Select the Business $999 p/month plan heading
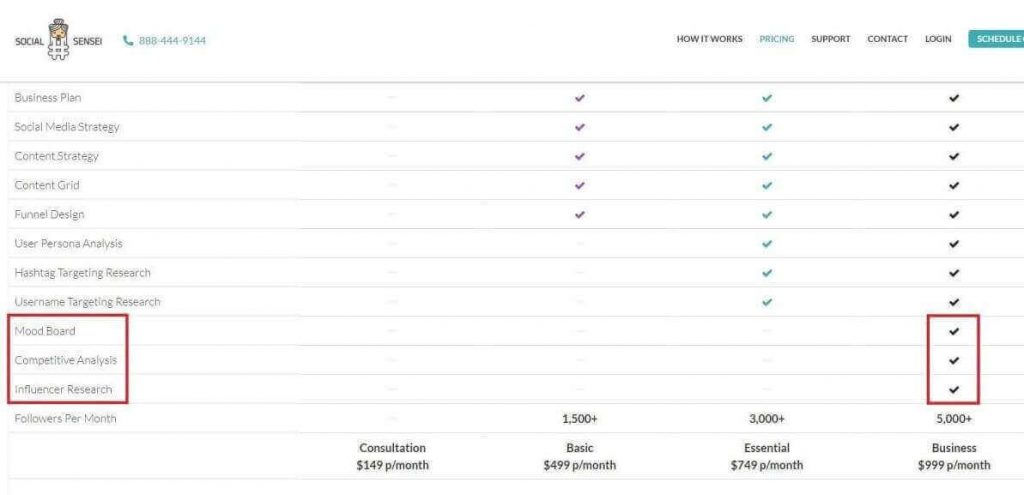This screenshot has height=495, width=1024. coord(954,457)
